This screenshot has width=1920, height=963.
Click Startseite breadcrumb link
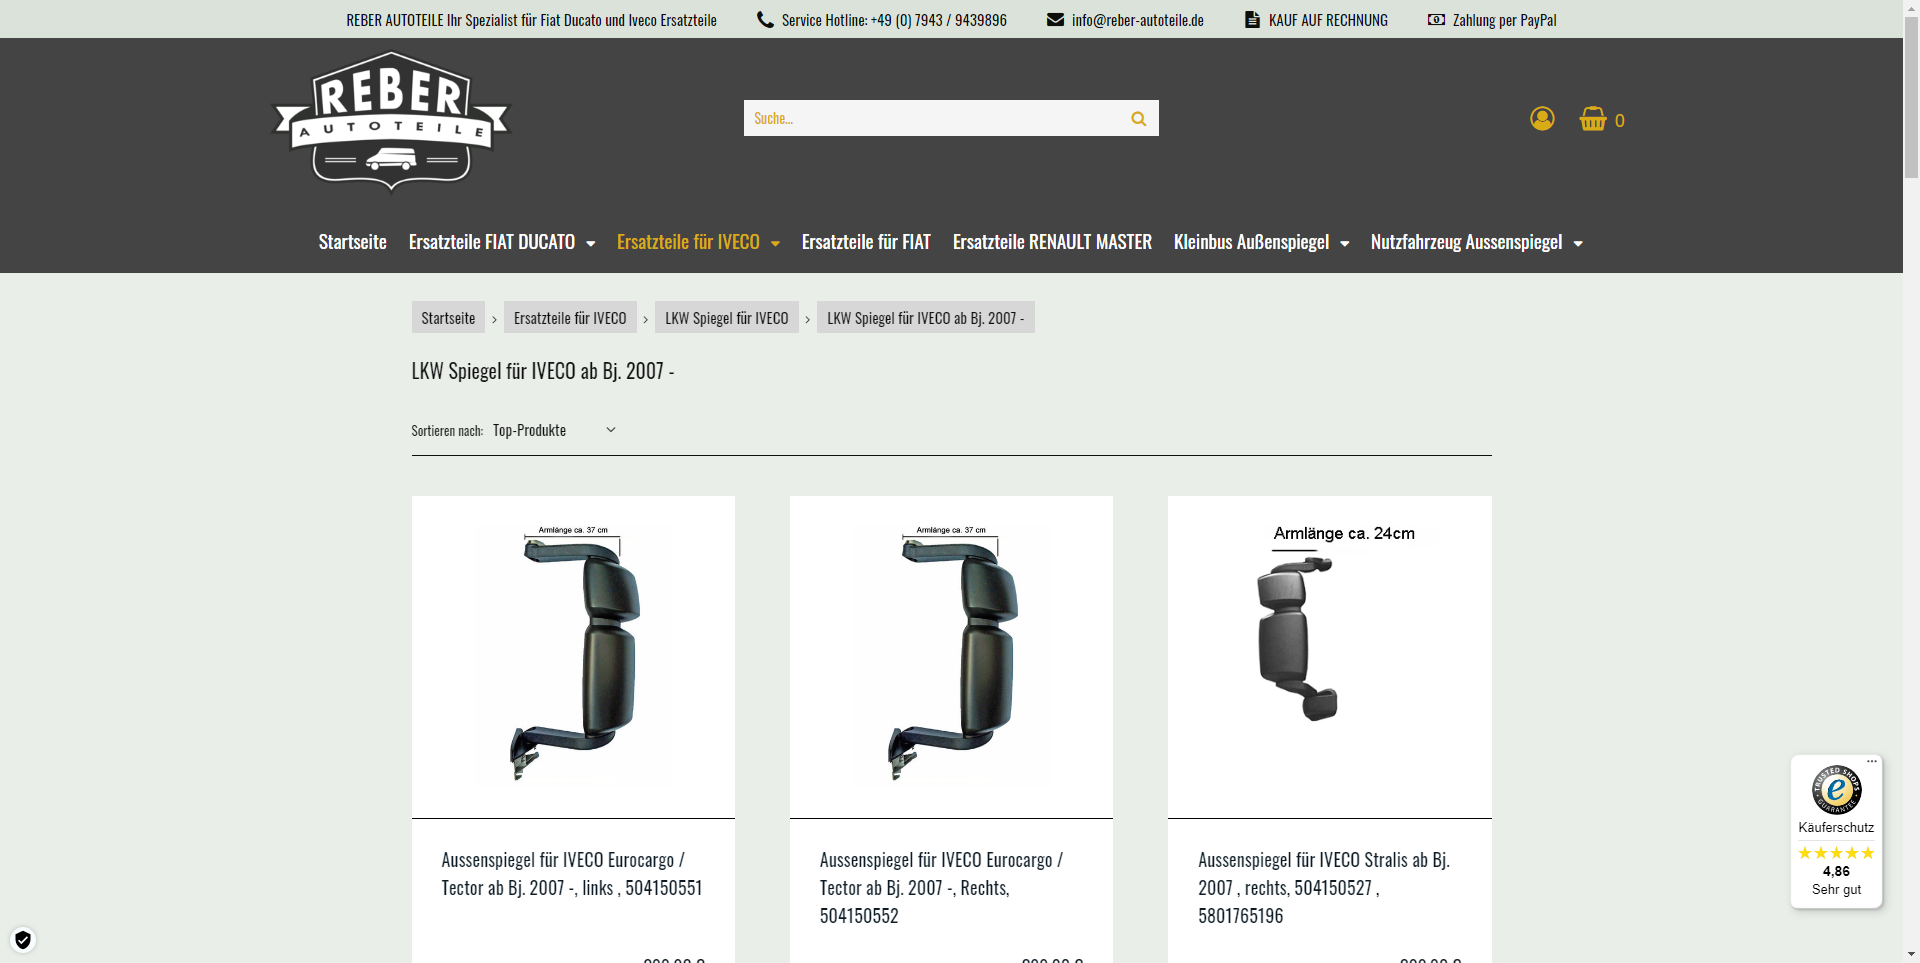pyautogui.click(x=448, y=318)
